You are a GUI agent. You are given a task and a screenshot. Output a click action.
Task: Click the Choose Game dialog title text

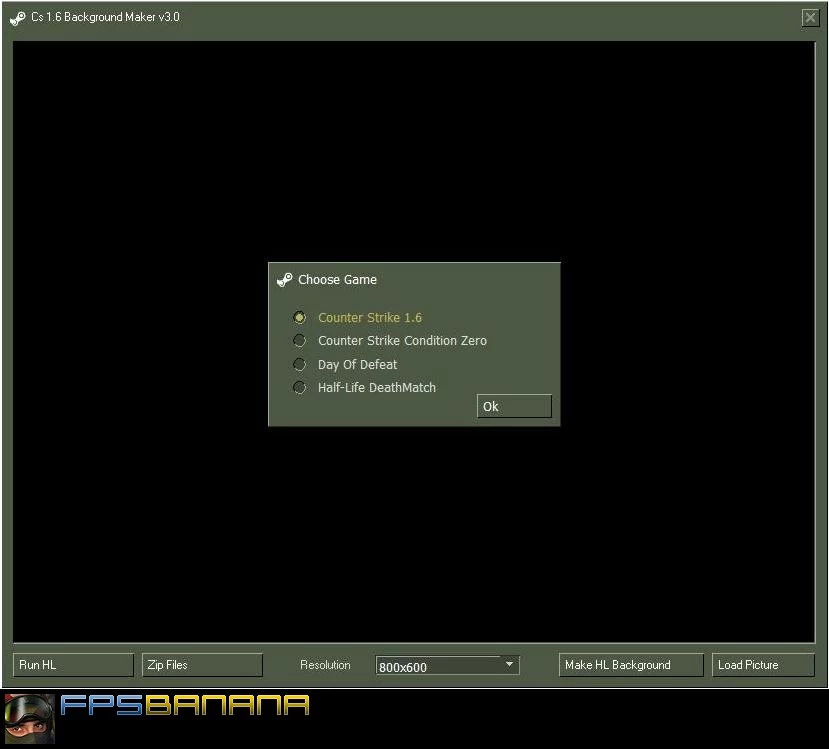tap(337, 280)
